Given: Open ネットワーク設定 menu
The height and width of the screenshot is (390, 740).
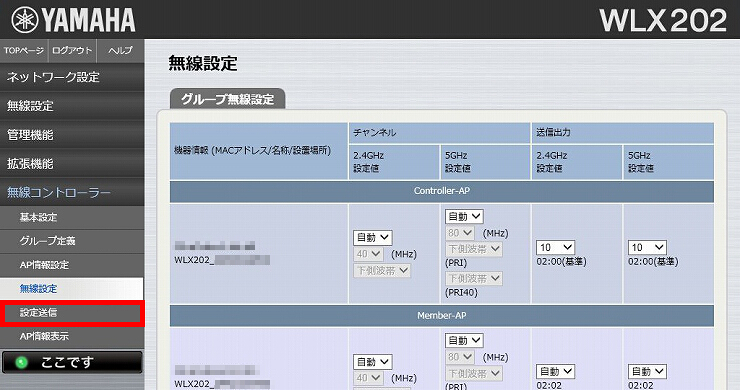Looking at the screenshot, I should 72,77.
